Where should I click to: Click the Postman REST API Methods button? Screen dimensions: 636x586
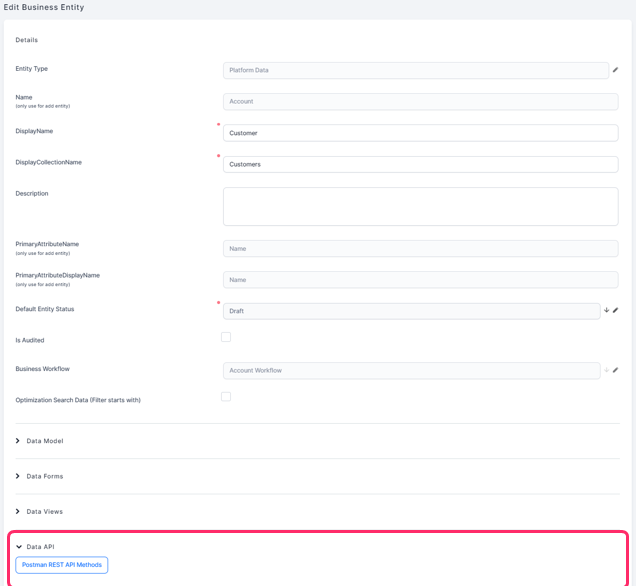pyautogui.click(x=62, y=565)
